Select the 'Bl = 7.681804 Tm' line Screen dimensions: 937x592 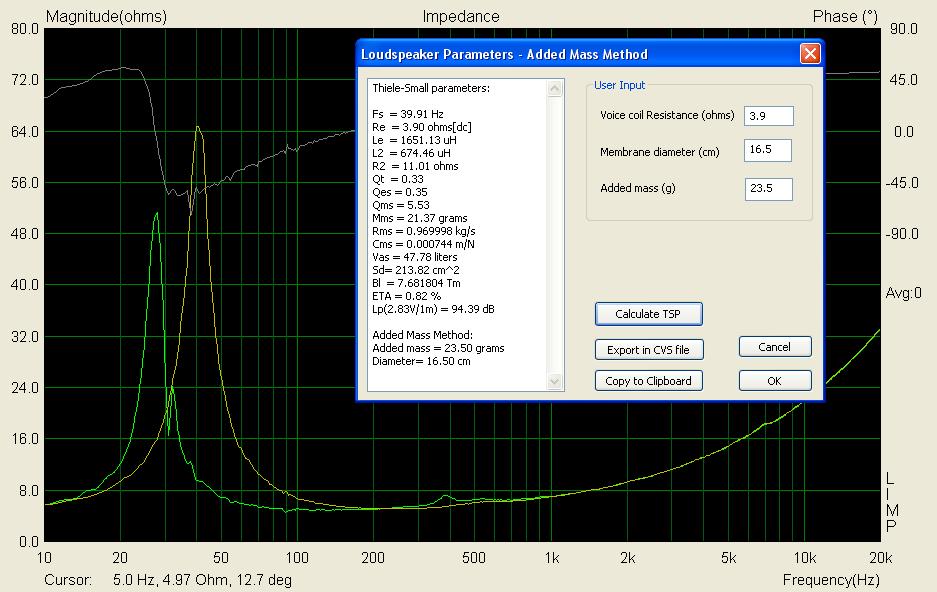click(417, 283)
